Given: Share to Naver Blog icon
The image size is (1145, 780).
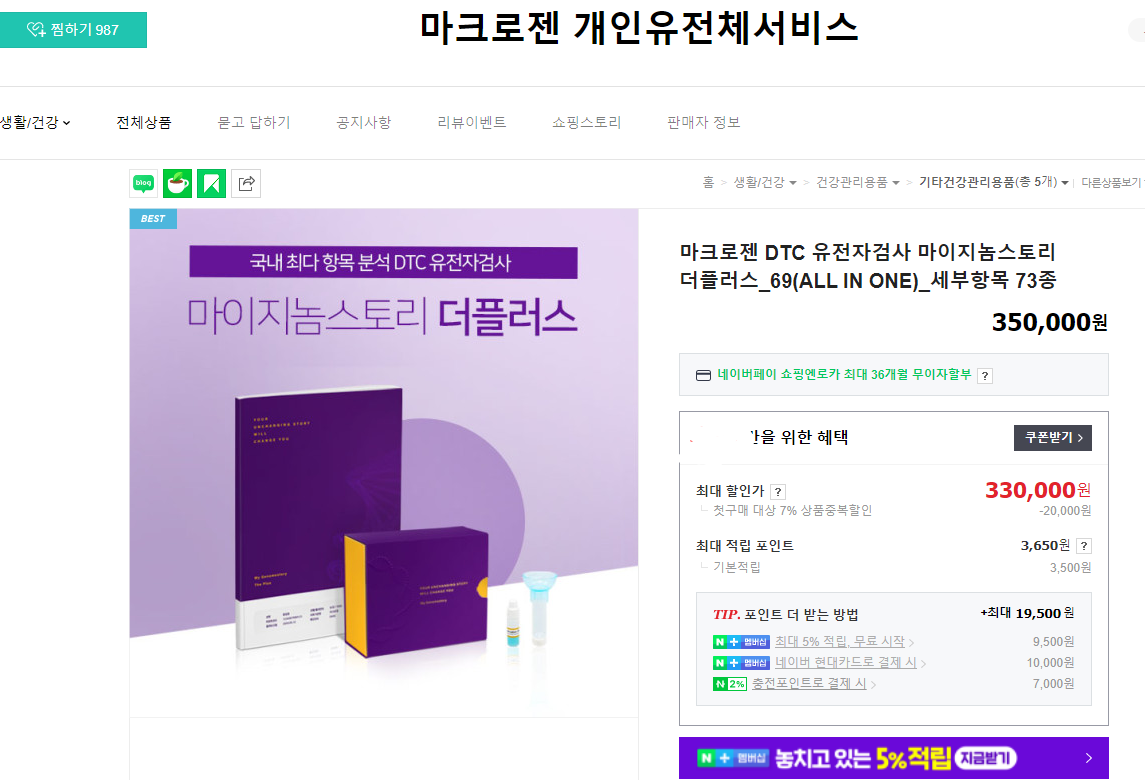Looking at the screenshot, I should click(x=144, y=183).
